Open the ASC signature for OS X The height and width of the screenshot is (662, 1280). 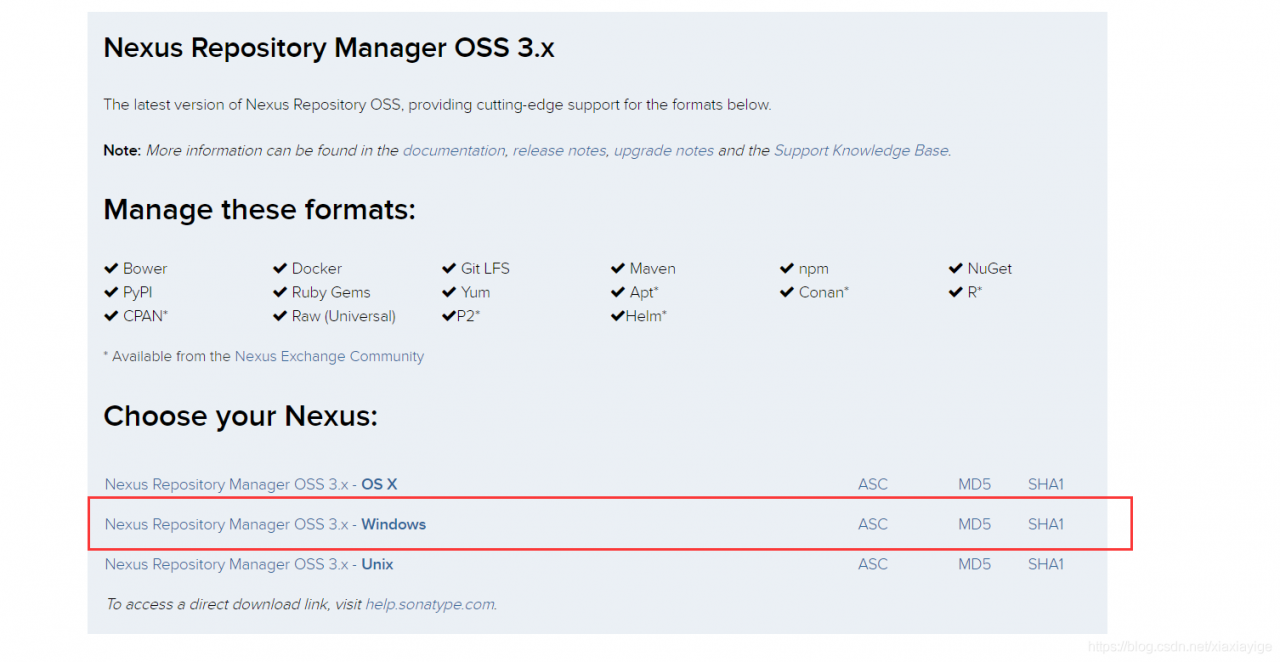pos(873,484)
